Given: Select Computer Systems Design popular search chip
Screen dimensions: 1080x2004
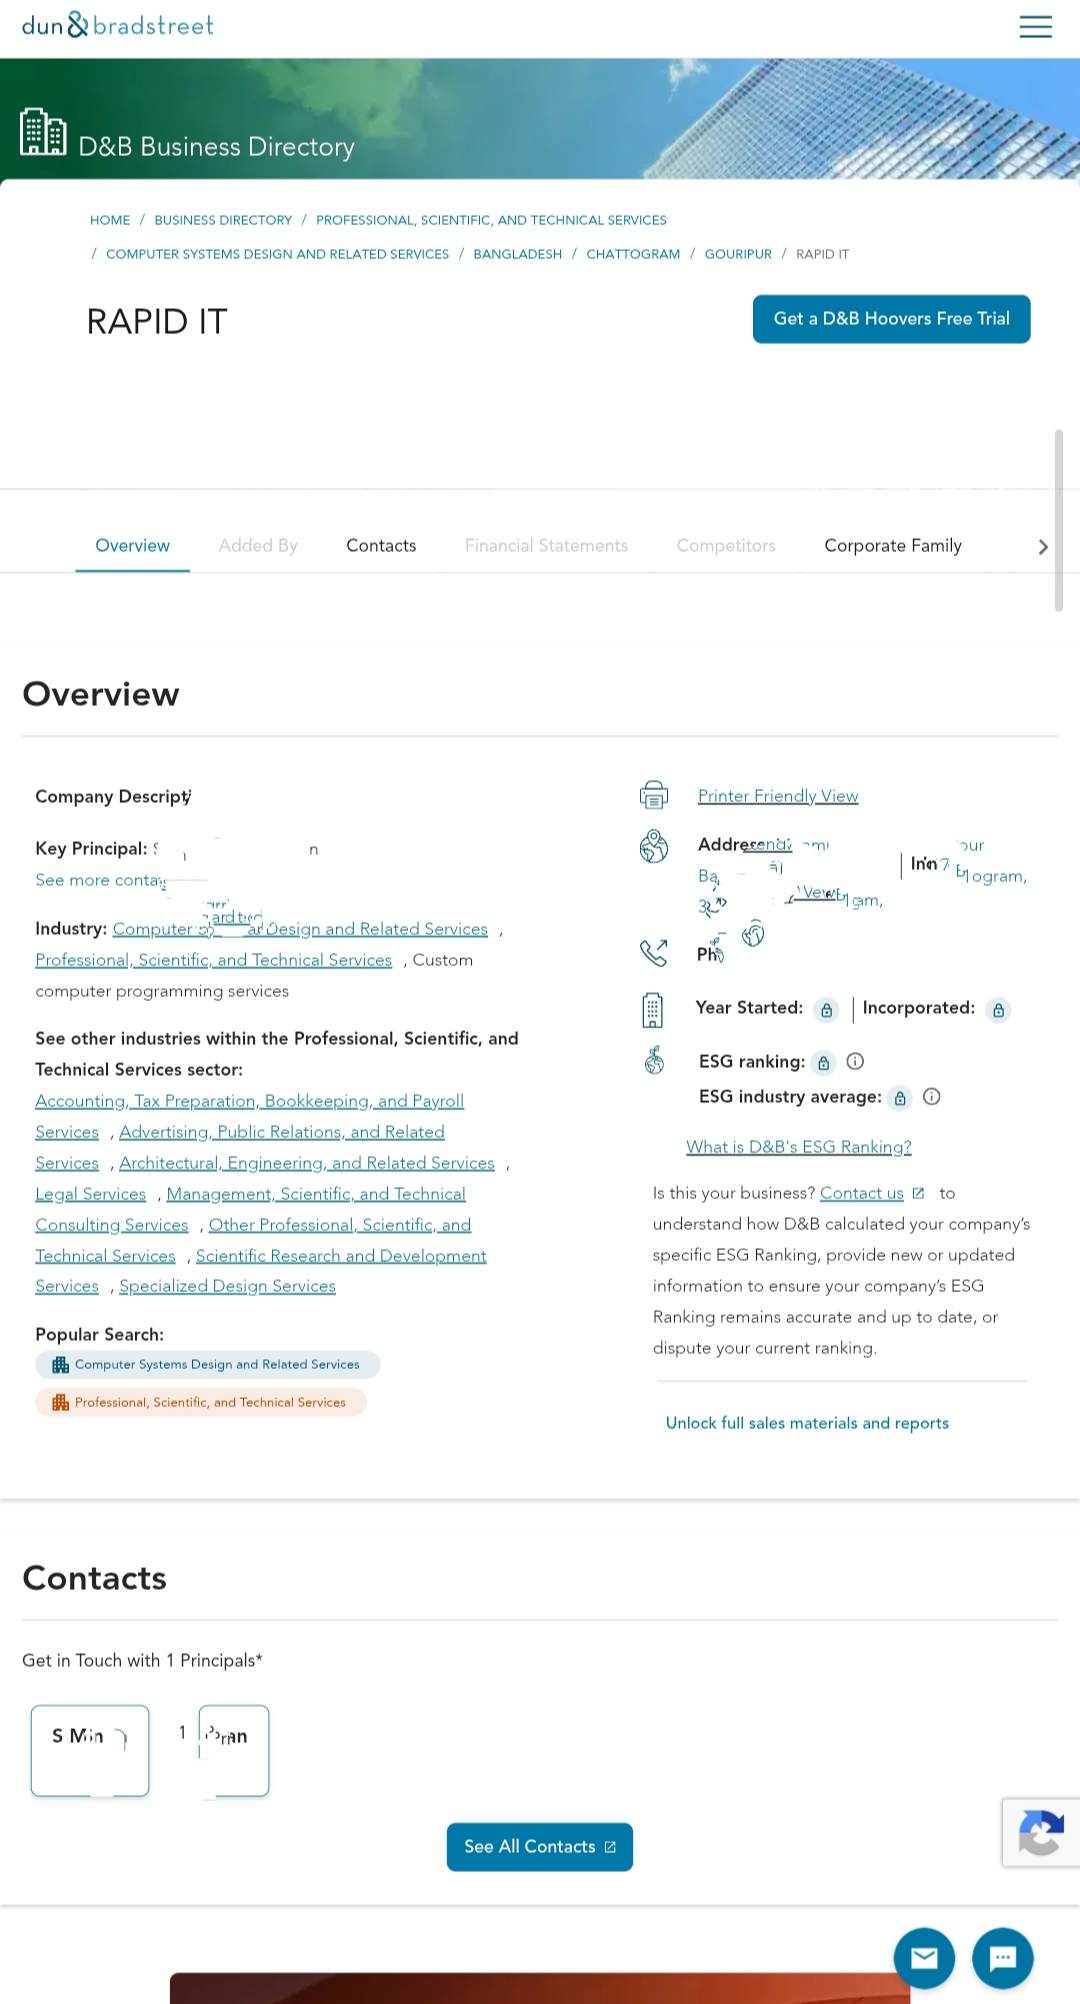Looking at the screenshot, I should click(x=207, y=1365).
